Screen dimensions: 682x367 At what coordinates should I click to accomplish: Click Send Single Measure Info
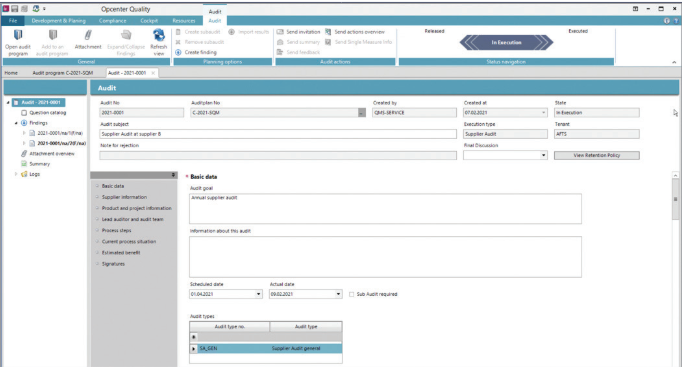(x=358, y=42)
